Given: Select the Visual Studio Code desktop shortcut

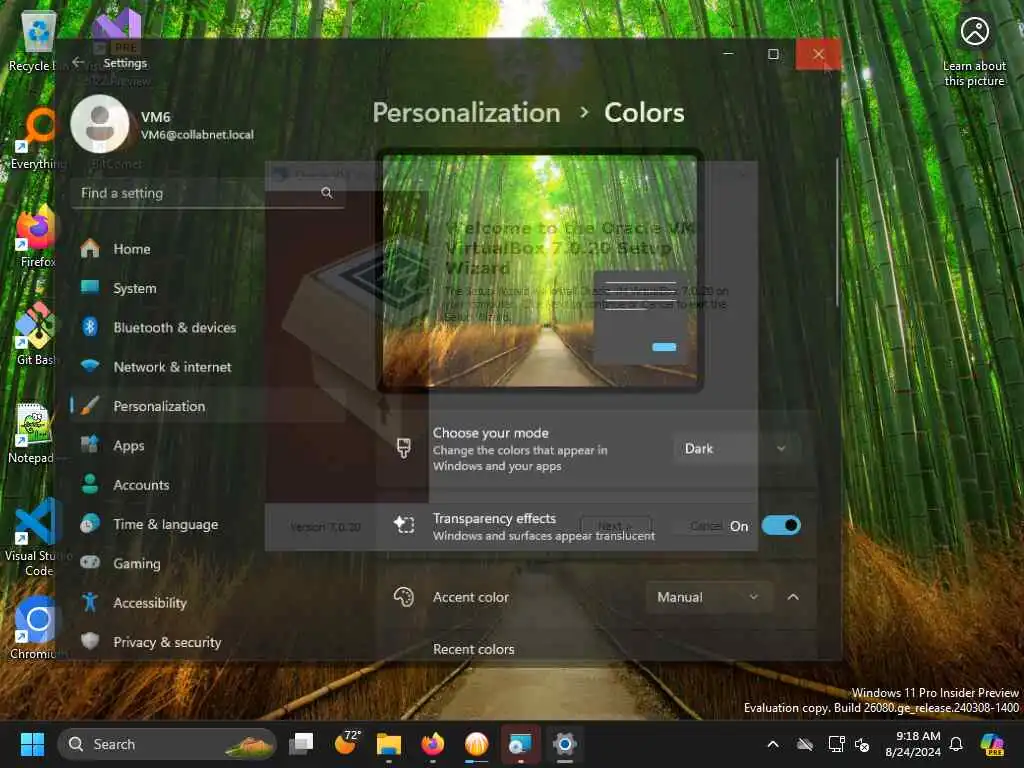Looking at the screenshot, I should click(x=36, y=537).
